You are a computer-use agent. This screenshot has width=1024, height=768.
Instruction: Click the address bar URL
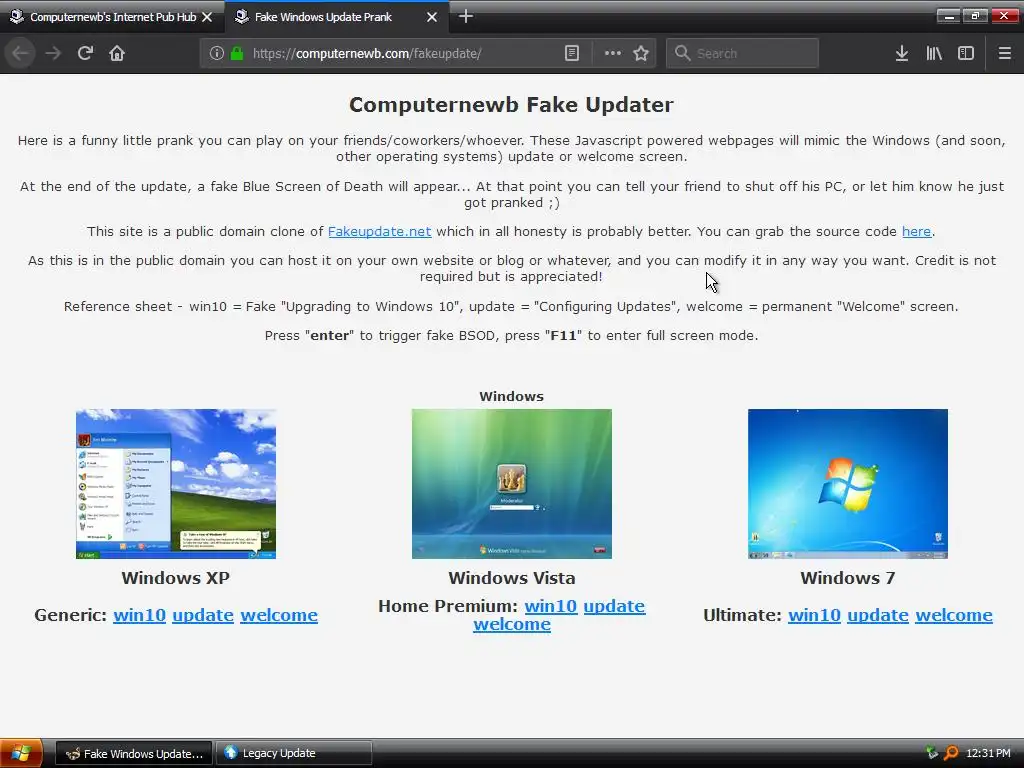(x=367, y=54)
